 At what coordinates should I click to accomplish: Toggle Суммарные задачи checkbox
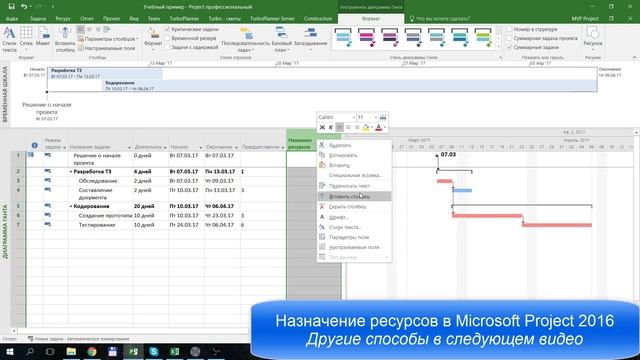(x=509, y=47)
